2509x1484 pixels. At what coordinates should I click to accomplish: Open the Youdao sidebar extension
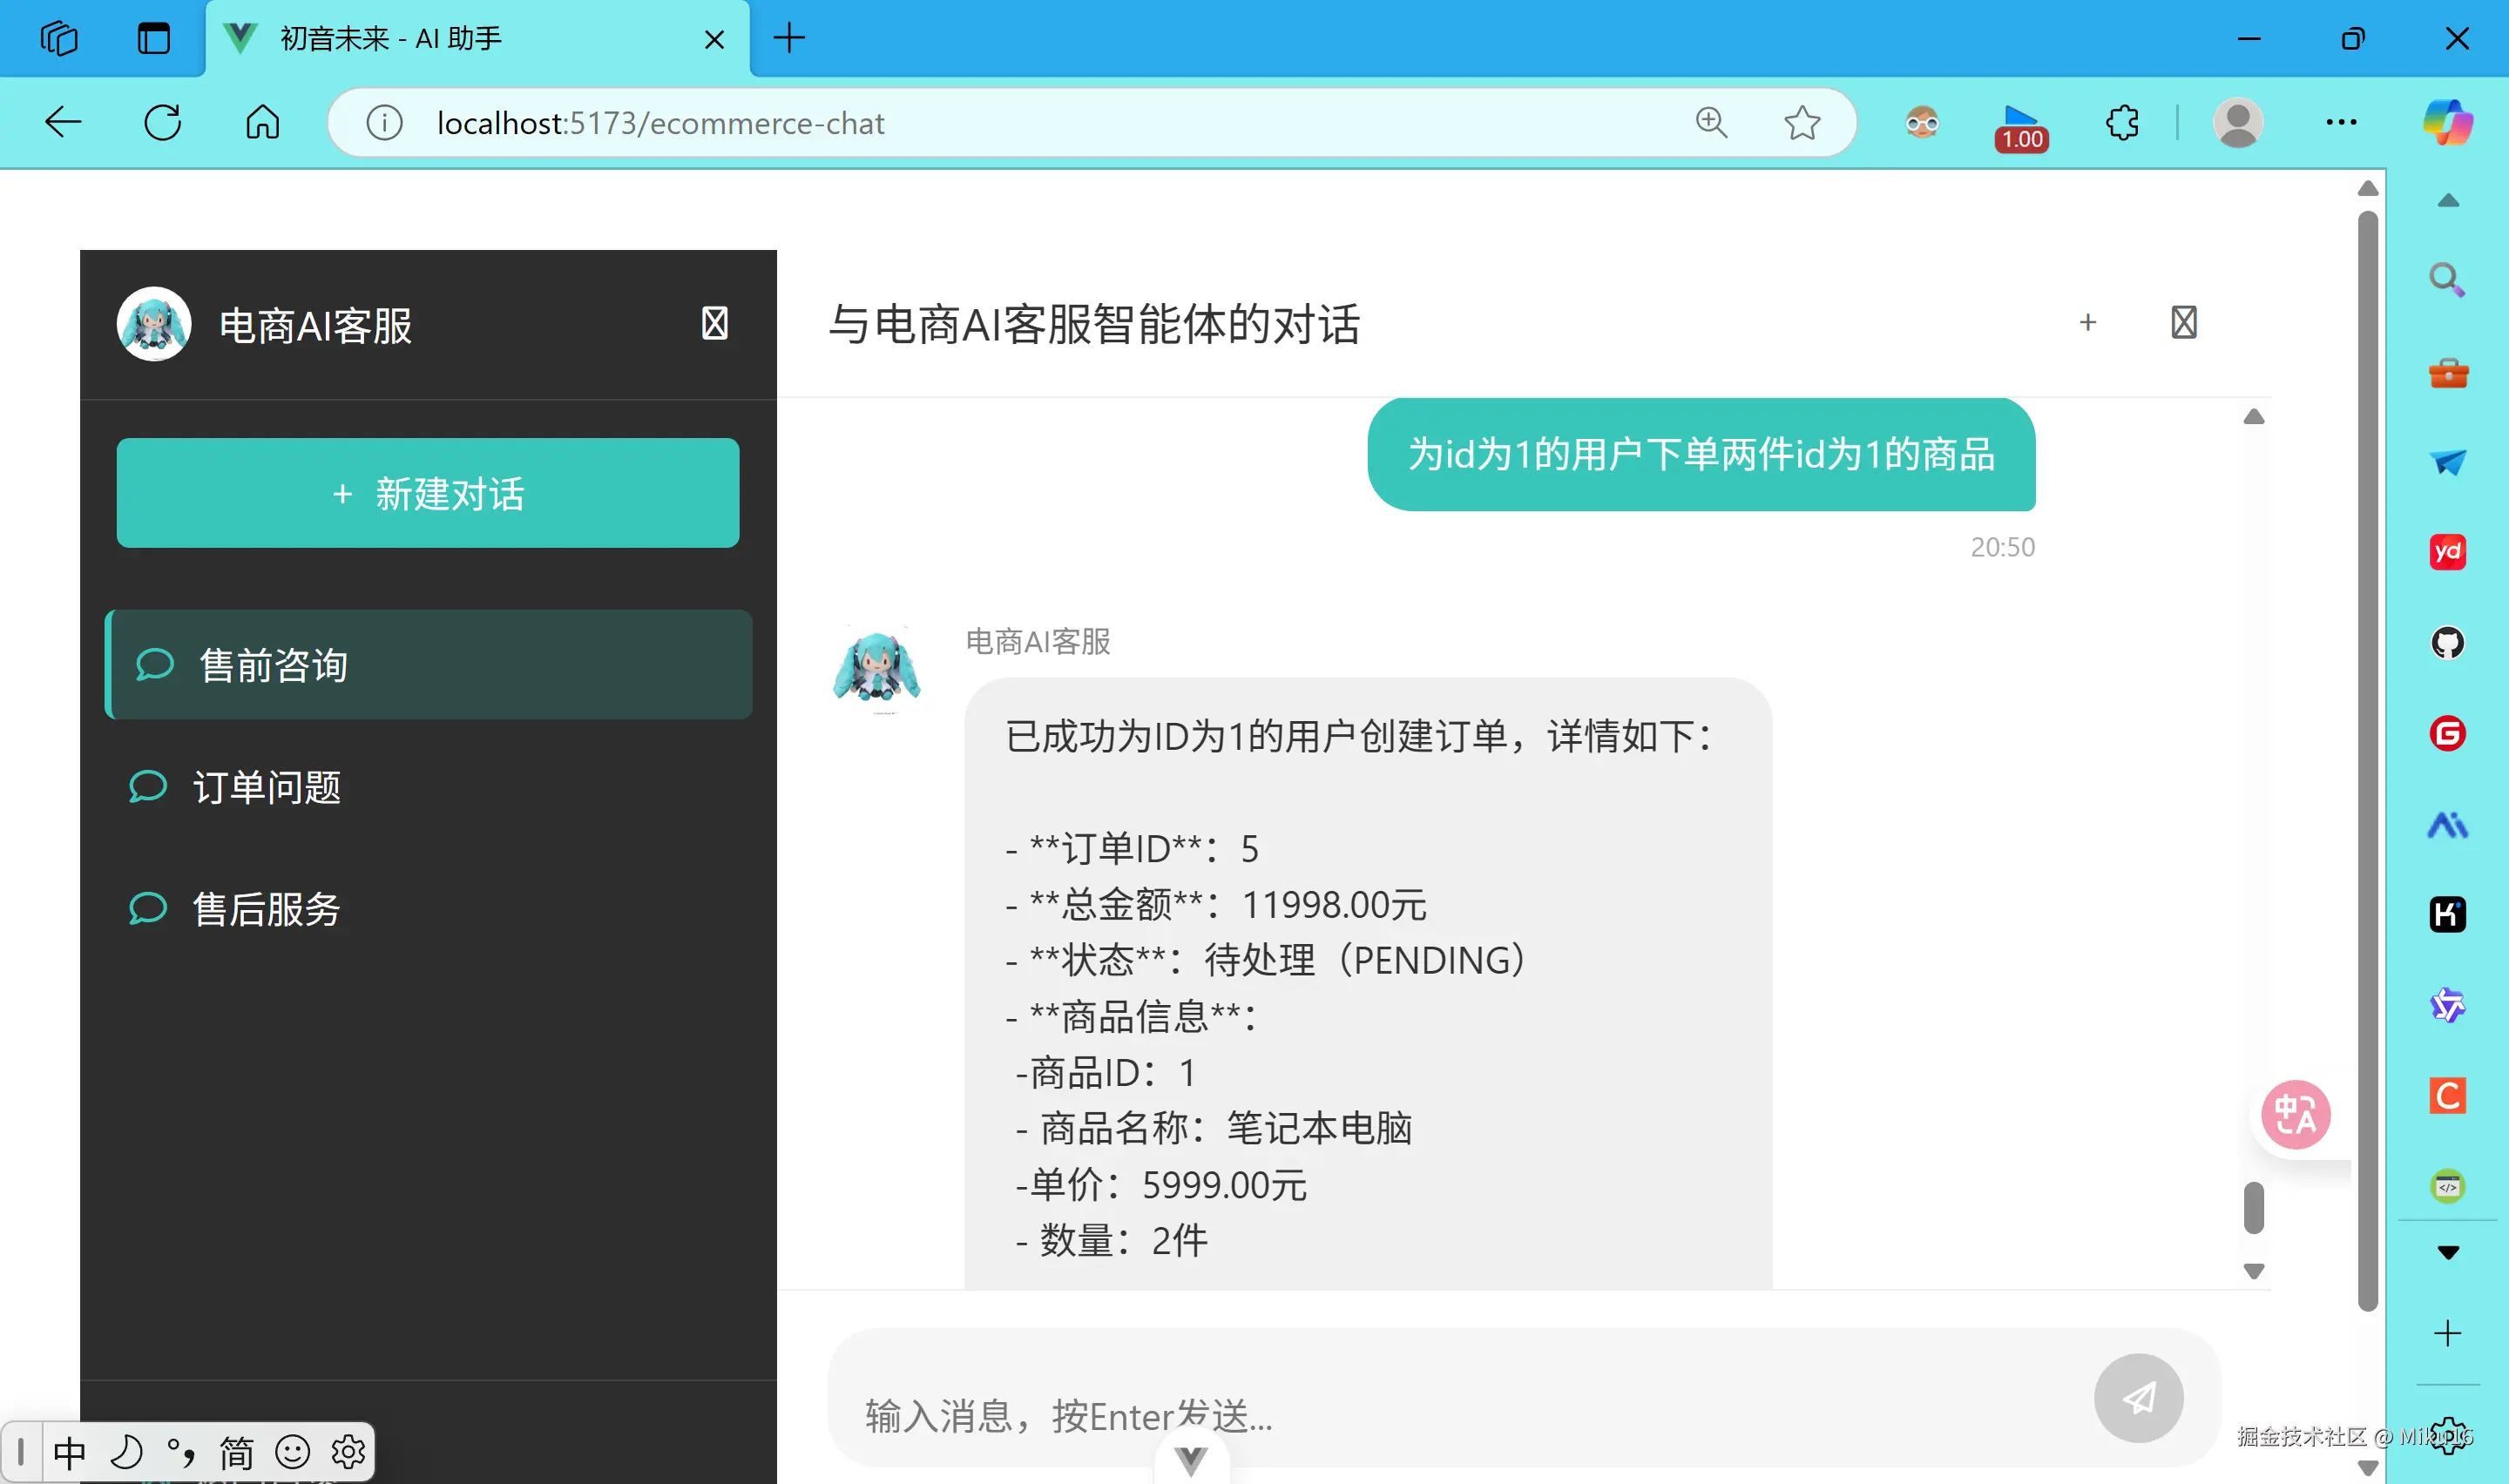point(2447,551)
